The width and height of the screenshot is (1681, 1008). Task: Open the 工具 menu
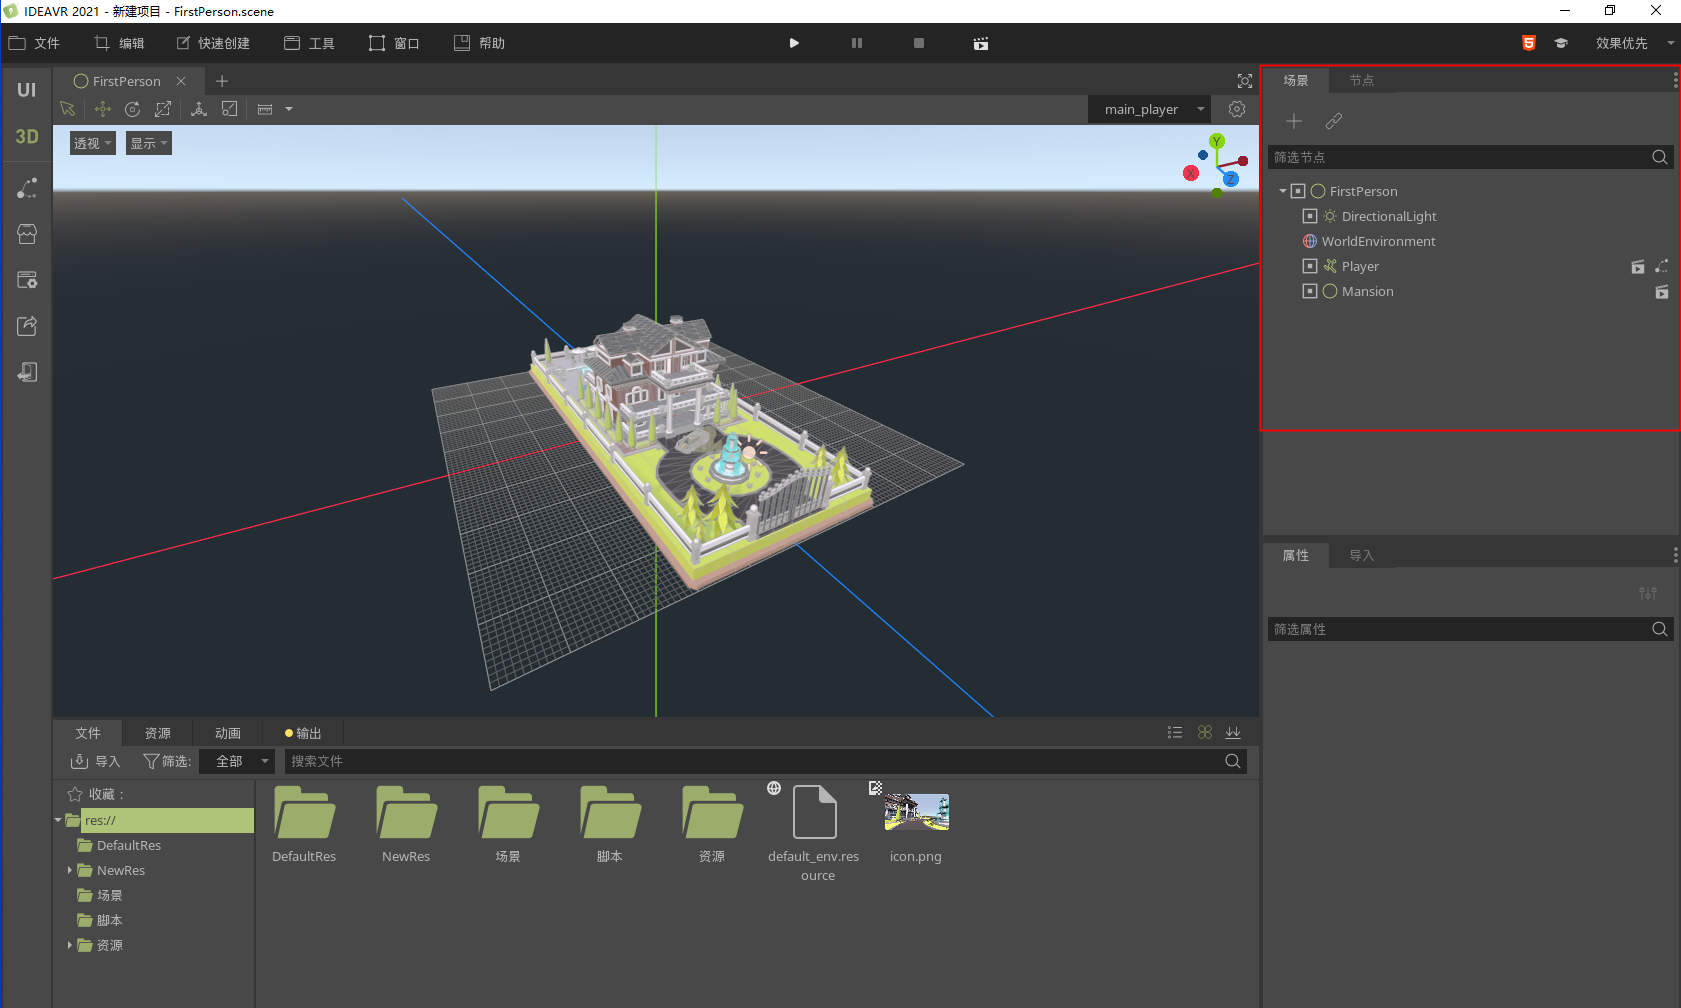coord(309,43)
